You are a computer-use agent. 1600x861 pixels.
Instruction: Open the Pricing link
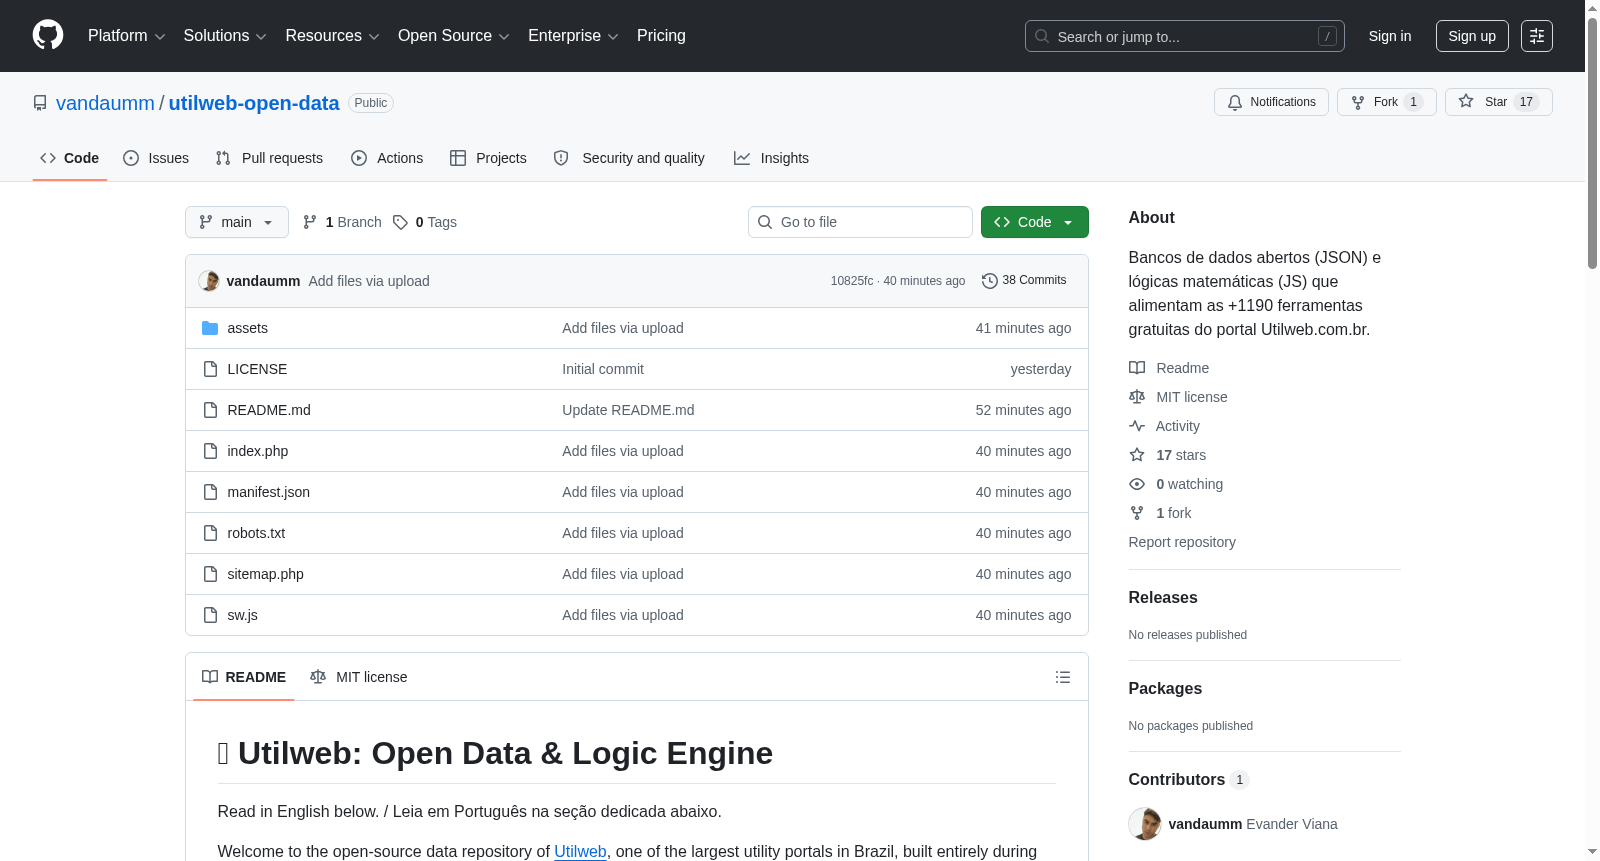coord(661,36)
